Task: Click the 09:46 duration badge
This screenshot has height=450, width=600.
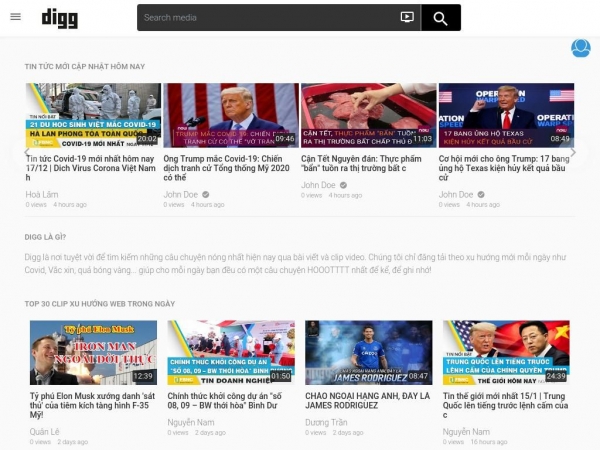Action: pyautogui.click(x=285, y=139)
